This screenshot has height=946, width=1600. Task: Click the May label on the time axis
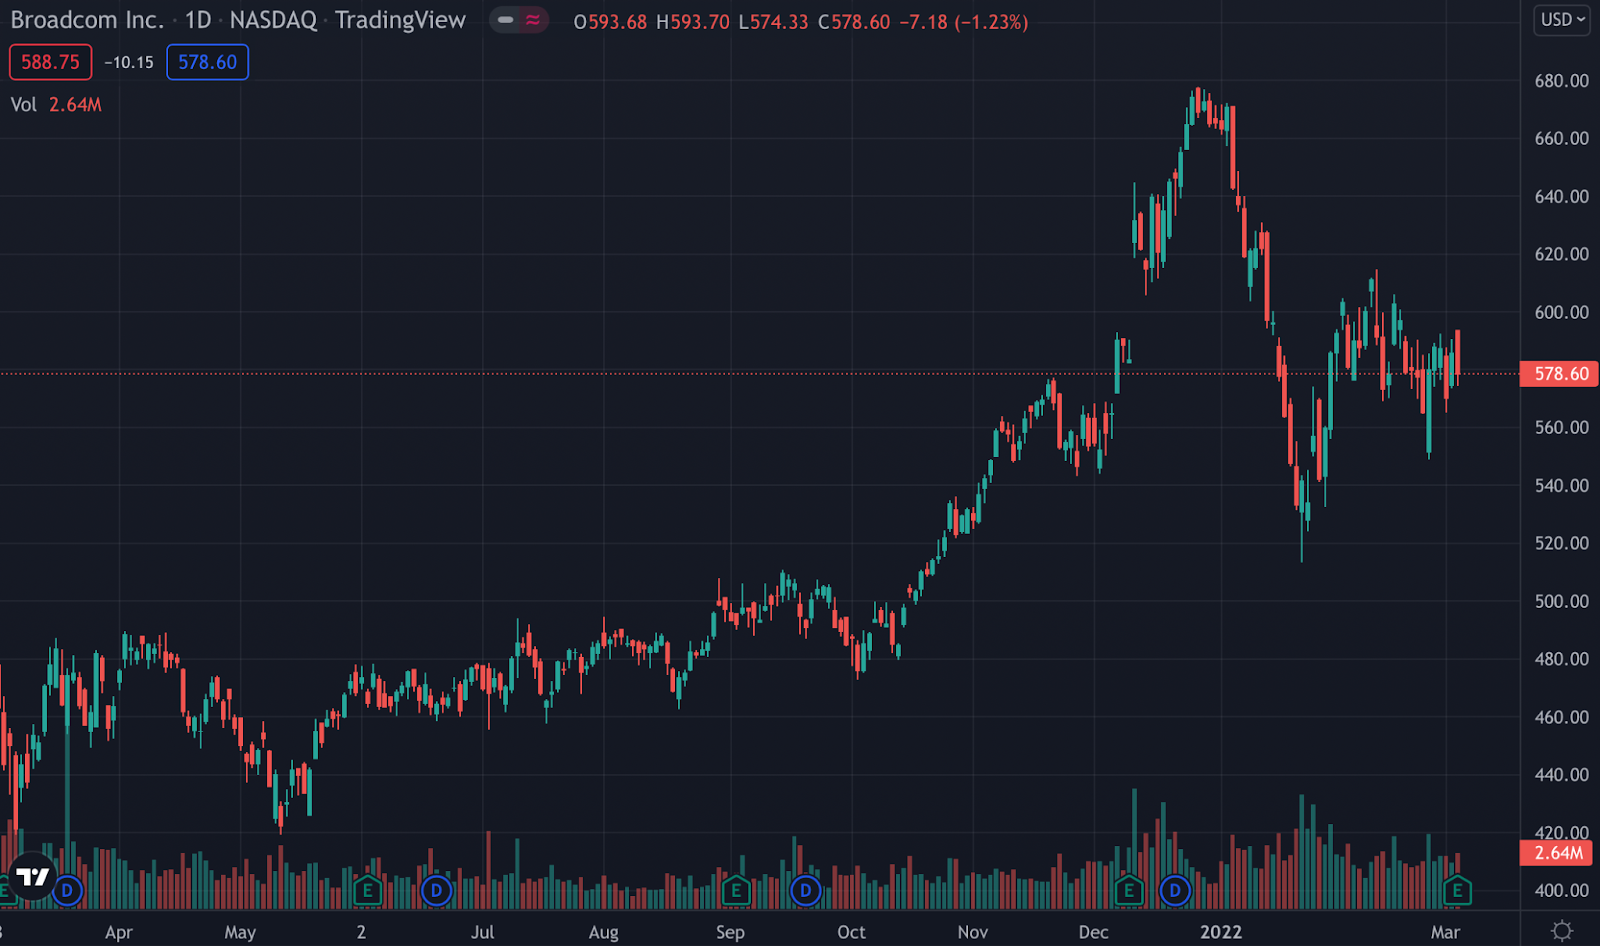tap(240, 932)
